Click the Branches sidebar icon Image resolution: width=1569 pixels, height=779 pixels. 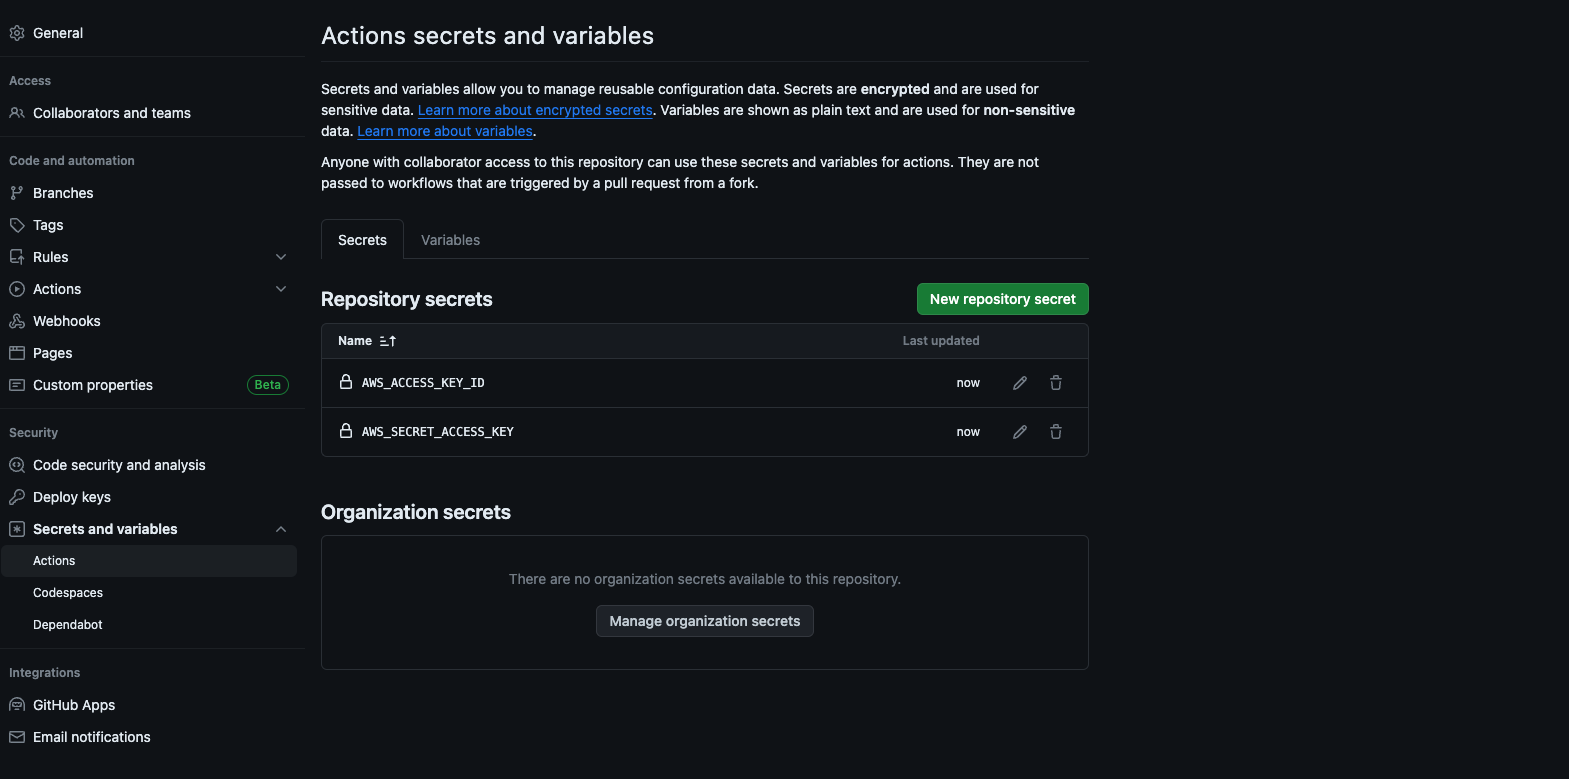coord(16,192)
